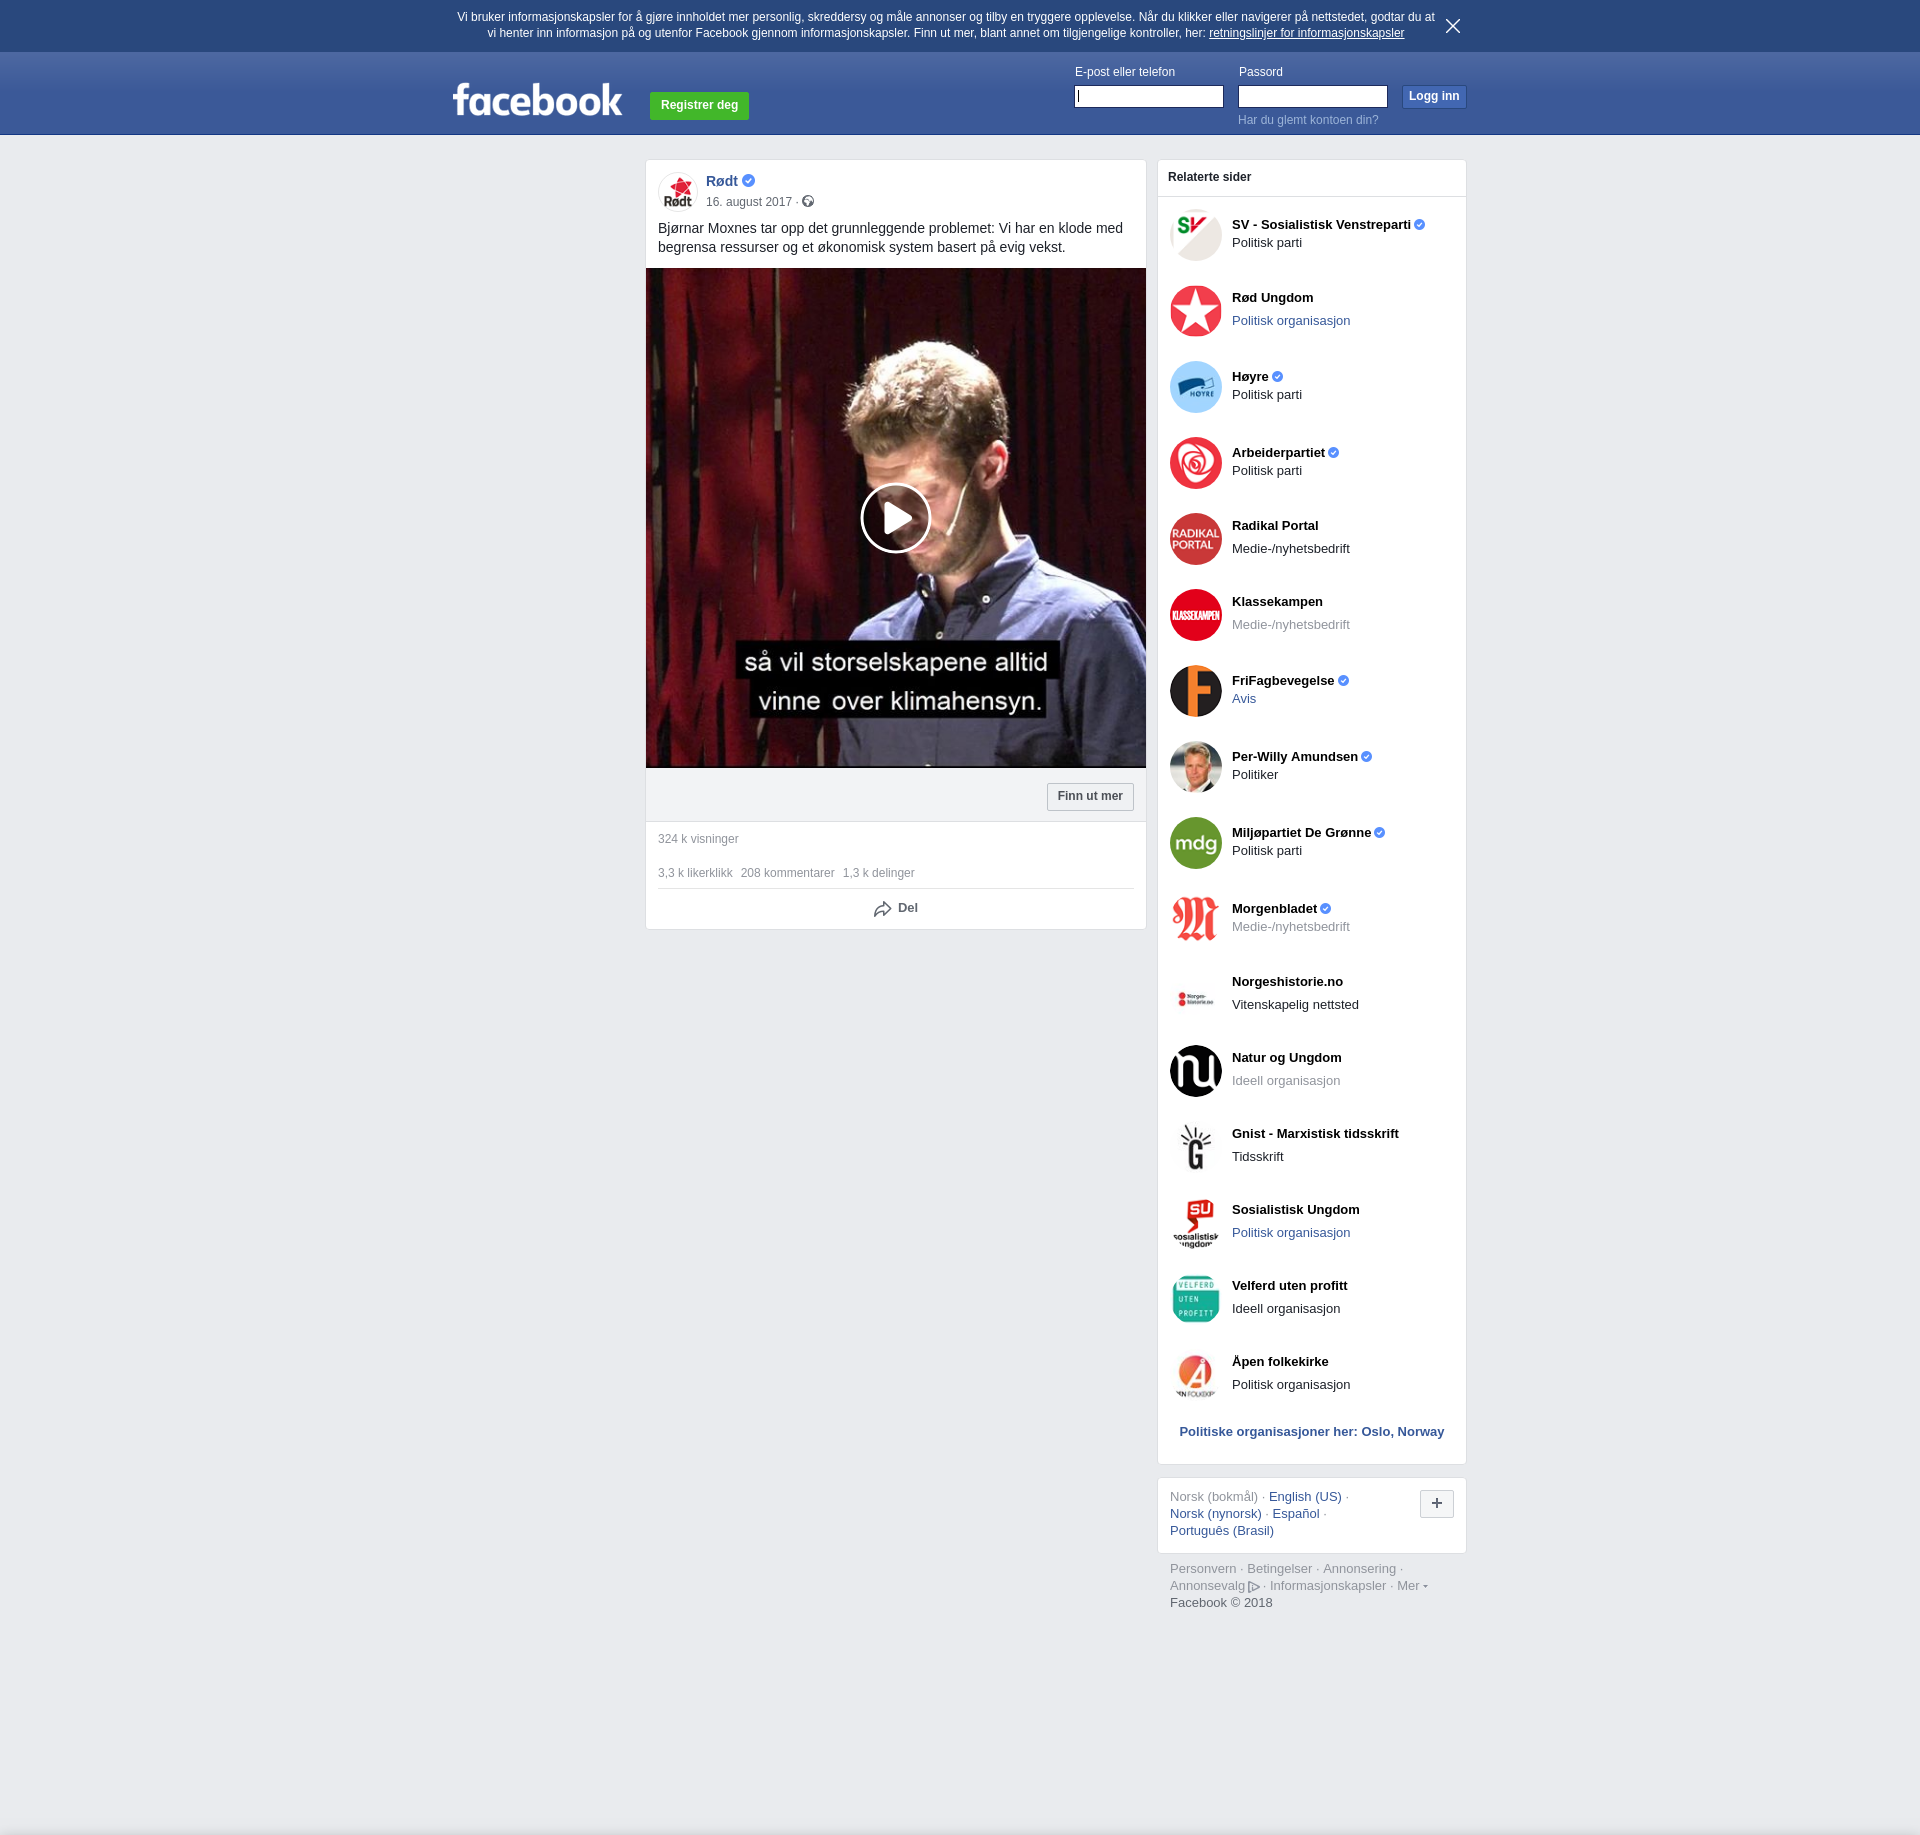Open Morgenbladet page name link
Screen dimensions: 1920x1835
(1274, 909)
